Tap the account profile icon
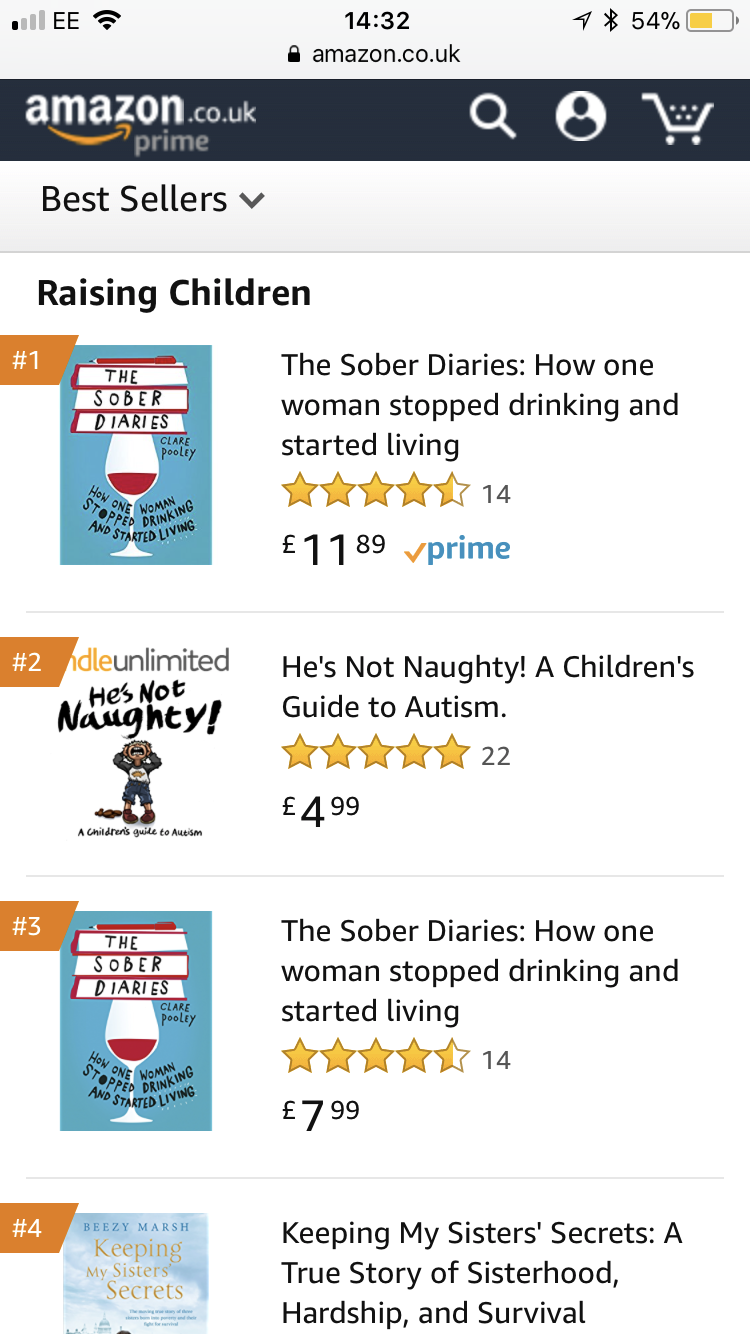Image resolution: width=750 pixels, height=1334 pixels. 581,117
